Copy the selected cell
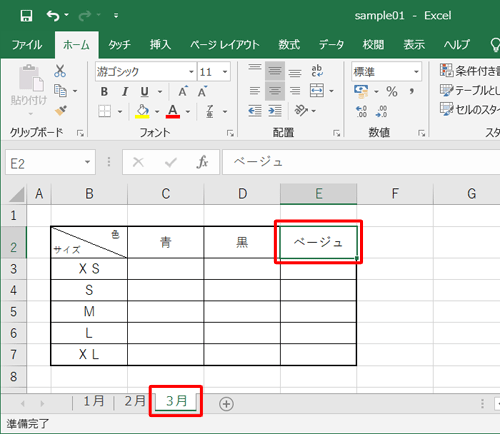 60,91
